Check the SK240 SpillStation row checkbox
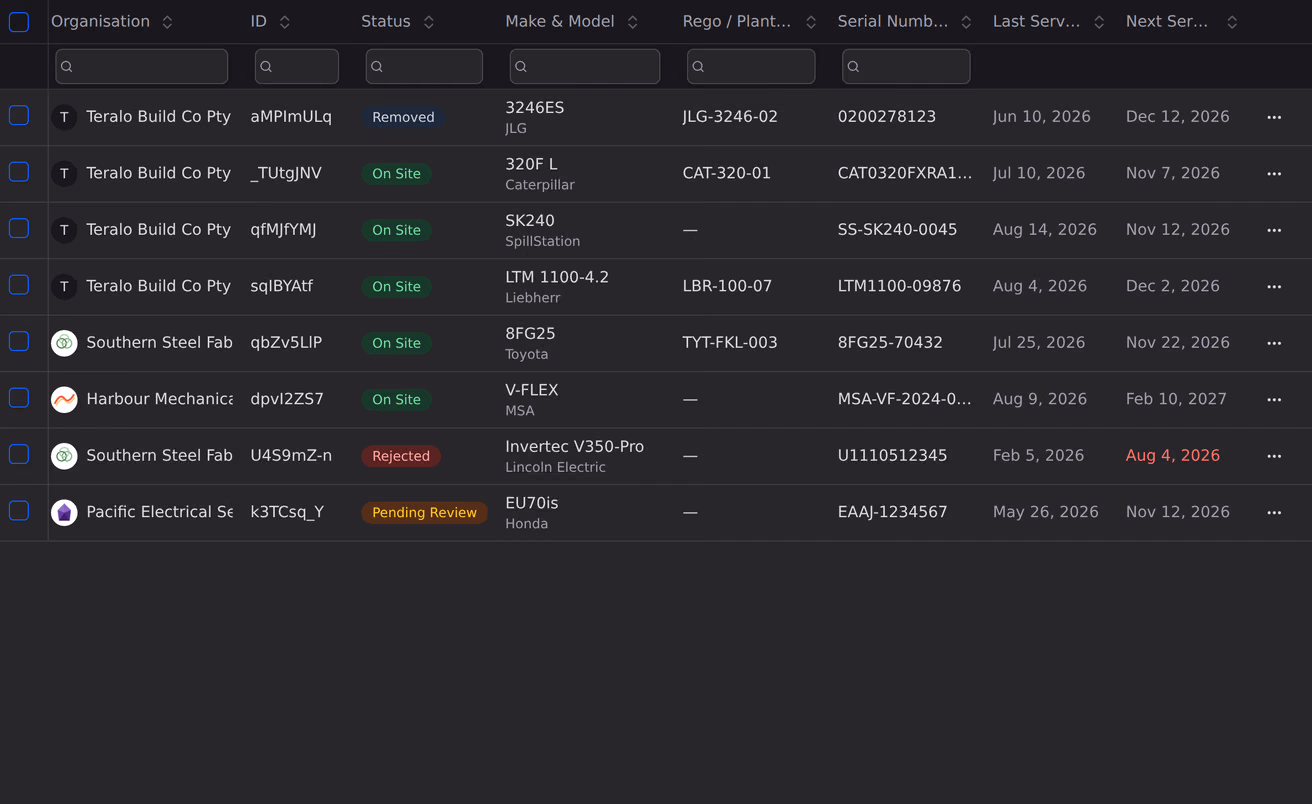 tap(19, 229)
